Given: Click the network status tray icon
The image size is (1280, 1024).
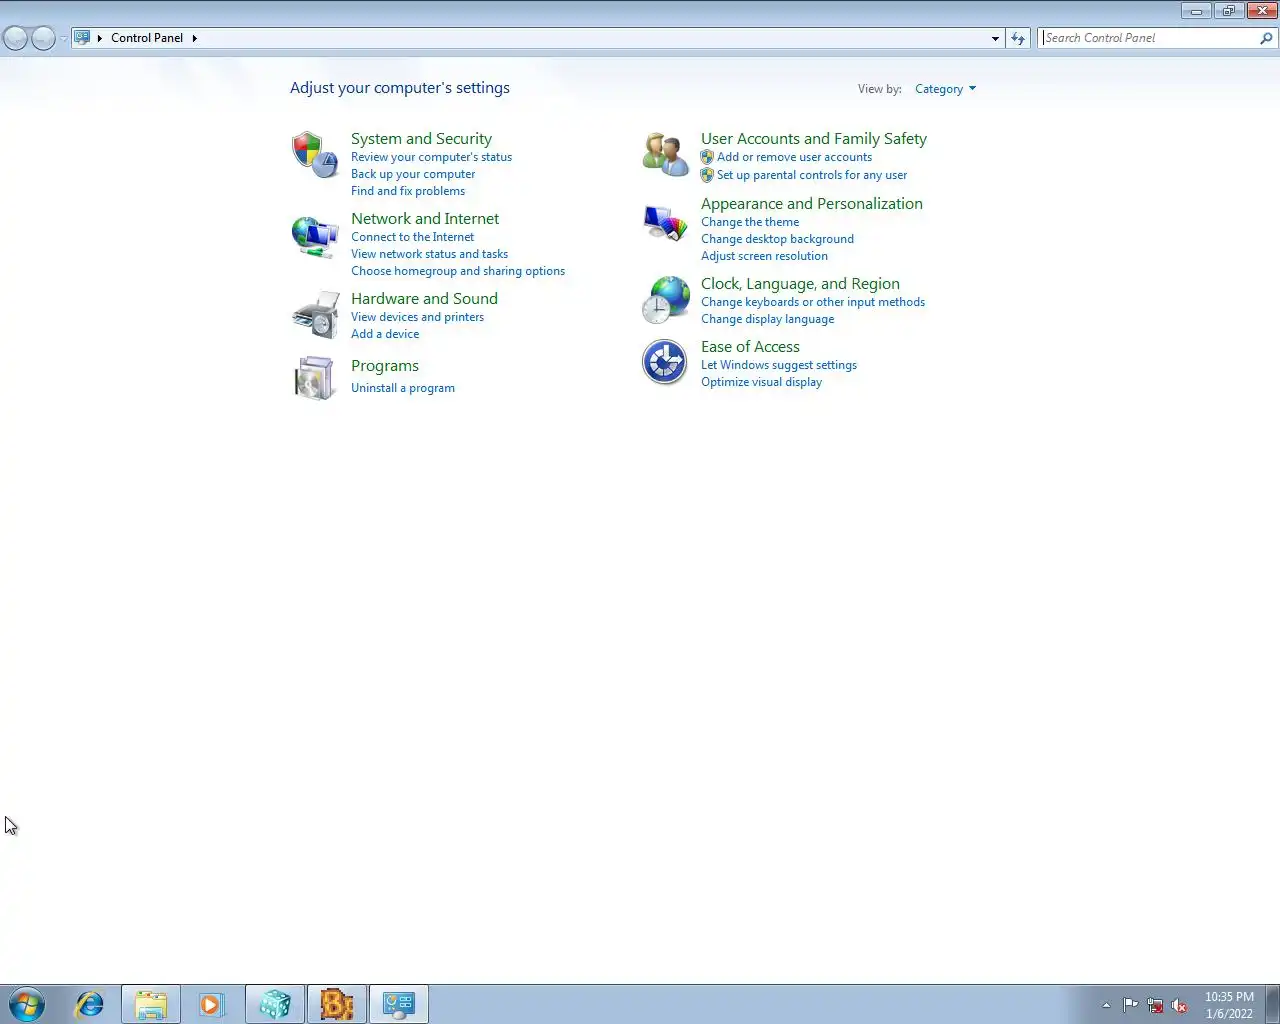Looking at the screenshot, I should [x=1155, y=1005].
